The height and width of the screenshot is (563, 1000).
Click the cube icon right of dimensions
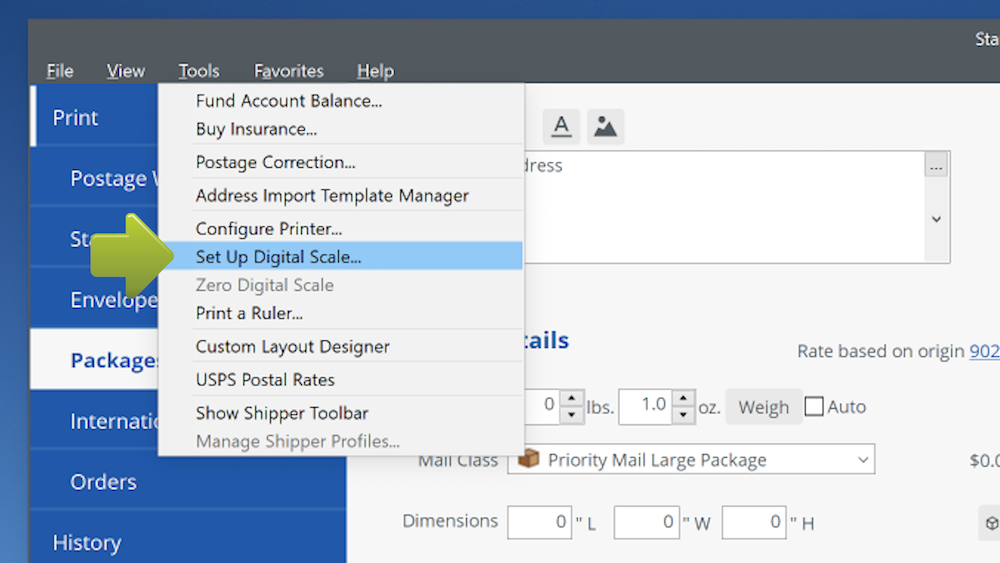[x=989, y=523]
